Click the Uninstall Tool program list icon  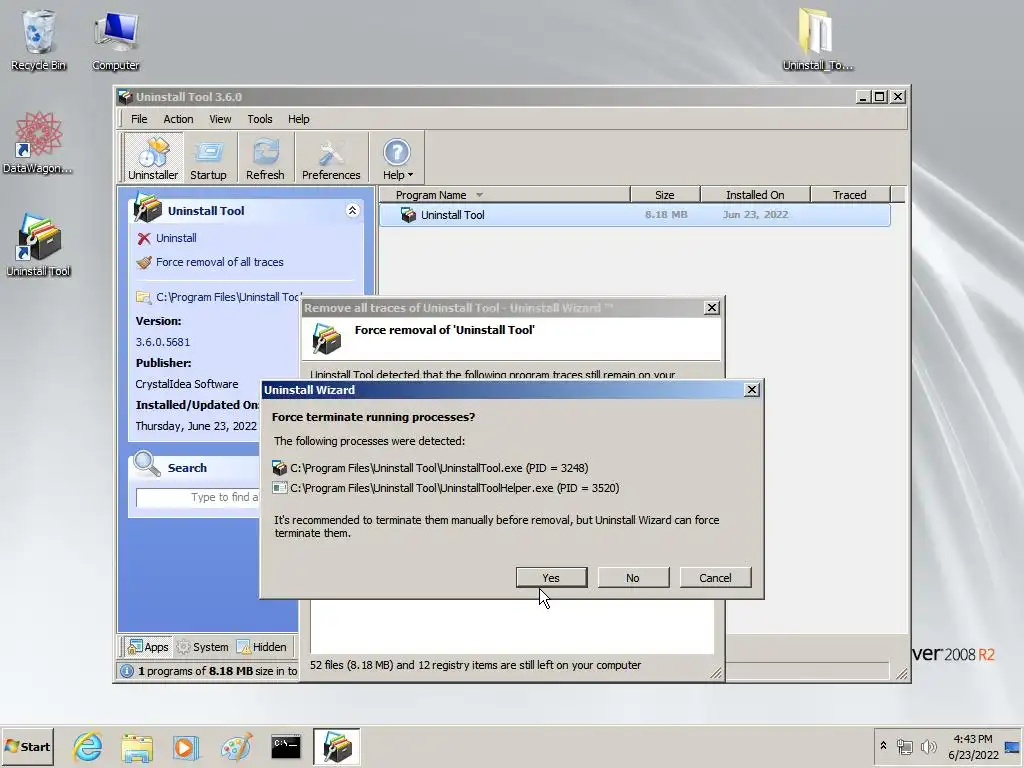408,215
